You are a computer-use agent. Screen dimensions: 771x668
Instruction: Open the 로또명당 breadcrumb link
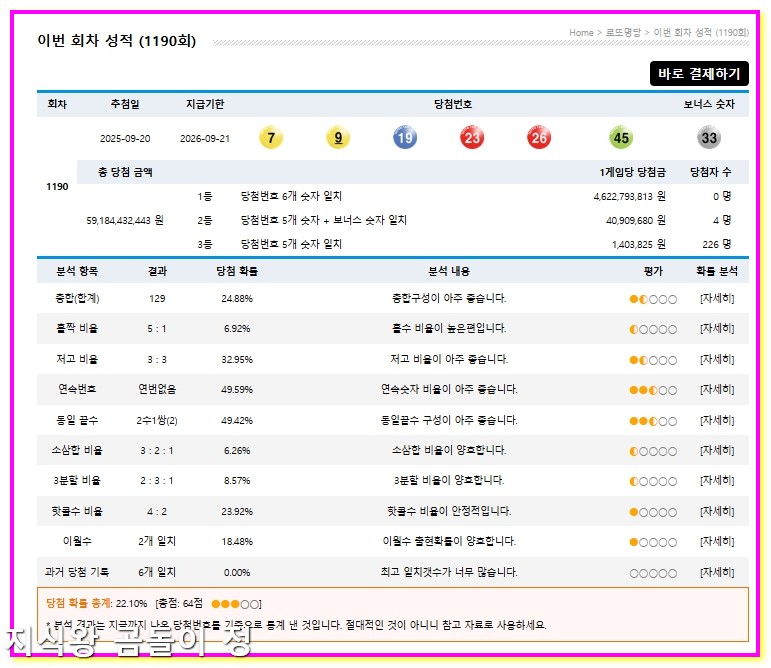[x=623, y=32]
